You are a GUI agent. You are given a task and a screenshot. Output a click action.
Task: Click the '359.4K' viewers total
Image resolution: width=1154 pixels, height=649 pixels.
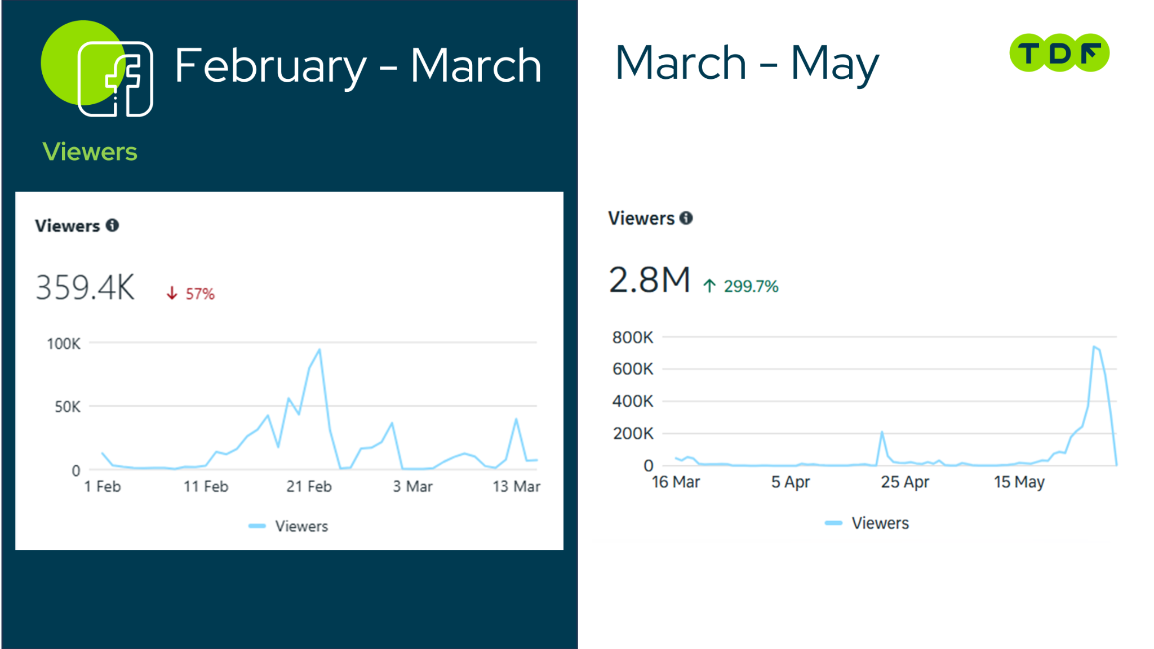[x=85, y=288]
